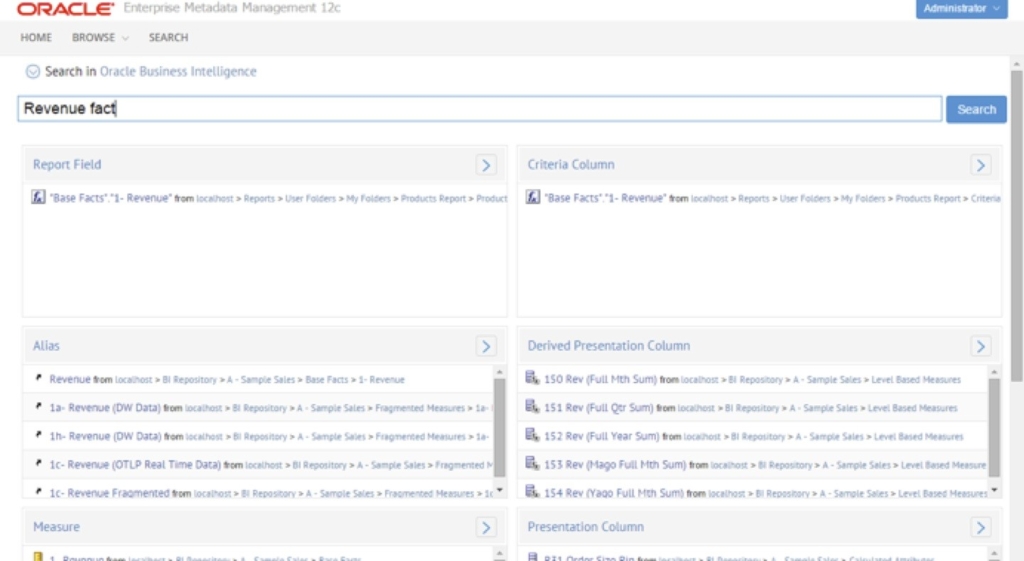Open 152 Rev (Full Year Sum) column
Image resolution: width=1024 pixels, height=561 pixels.
[601, 436]
